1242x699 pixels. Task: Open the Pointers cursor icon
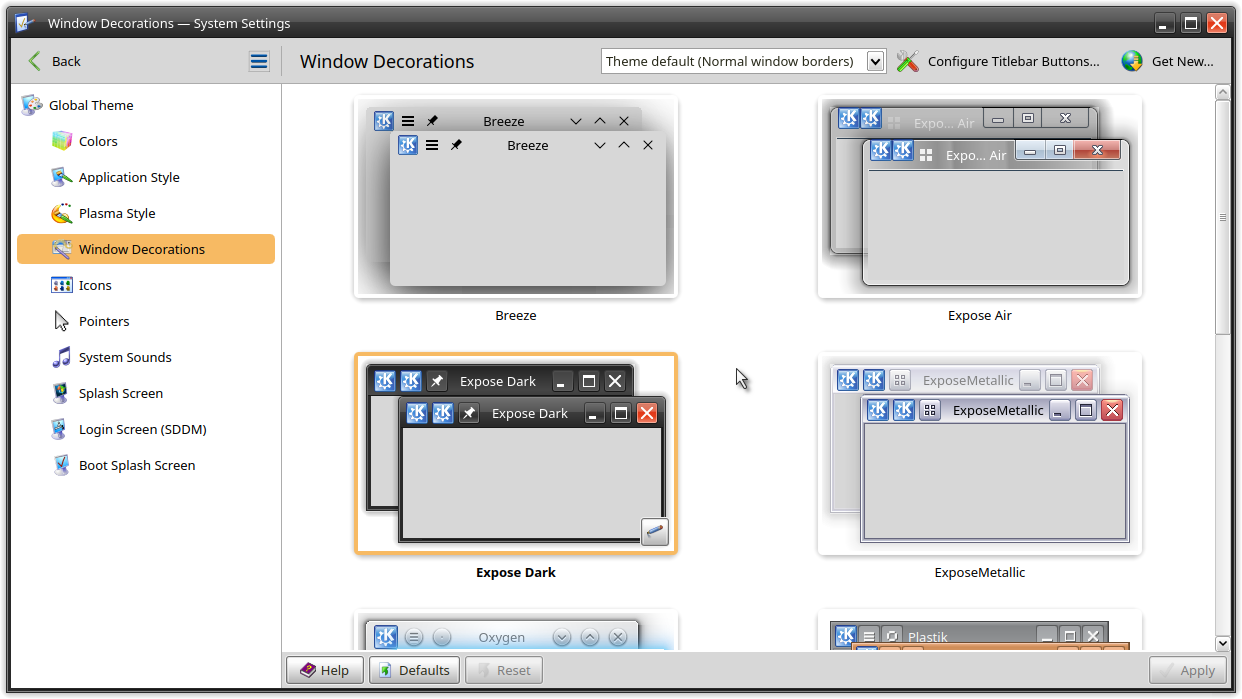tap(62, 321)
